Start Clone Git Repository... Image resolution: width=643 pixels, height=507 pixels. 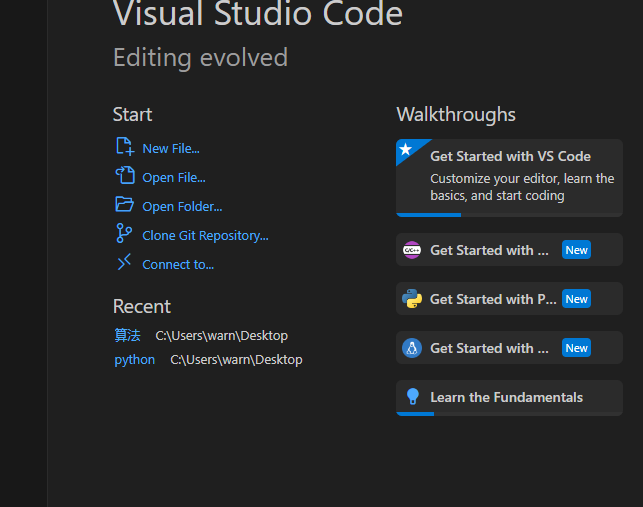(x=205, y=235)
